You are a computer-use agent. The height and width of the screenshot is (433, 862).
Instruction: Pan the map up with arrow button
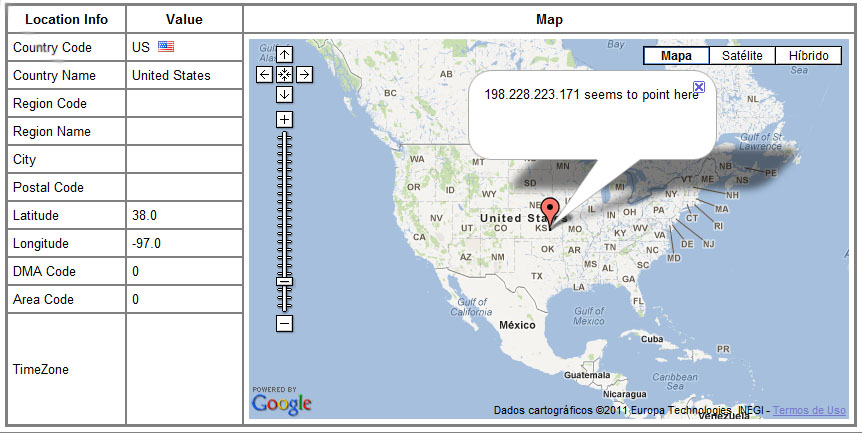point(285,55)
